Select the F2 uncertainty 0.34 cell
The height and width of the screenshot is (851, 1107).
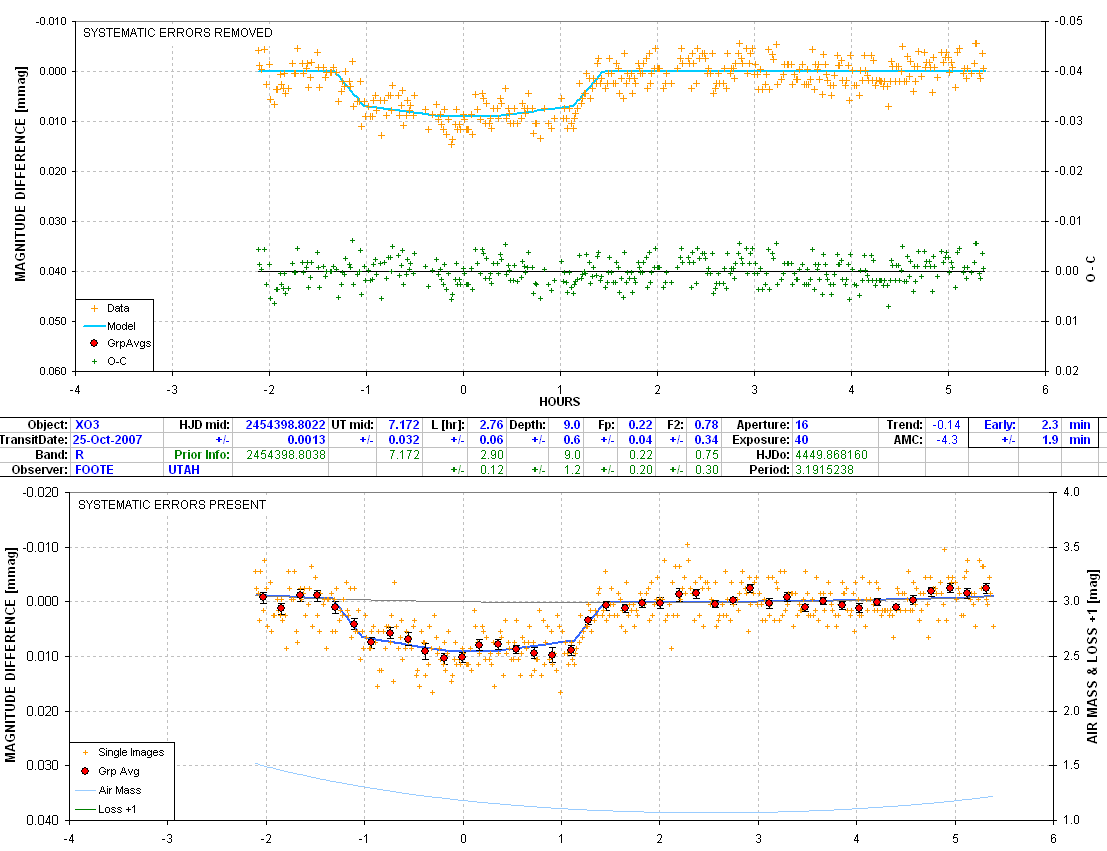[x=706, y=439]
